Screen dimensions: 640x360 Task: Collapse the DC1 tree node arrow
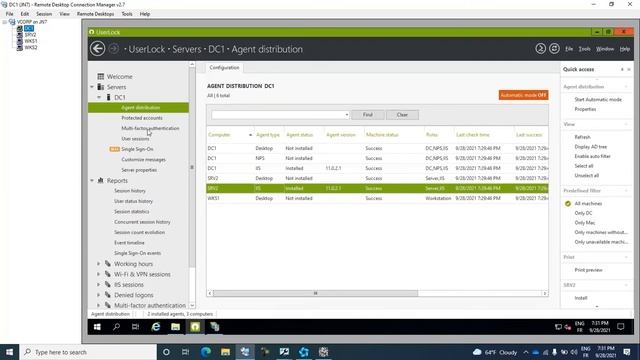(x=99, y=97)
